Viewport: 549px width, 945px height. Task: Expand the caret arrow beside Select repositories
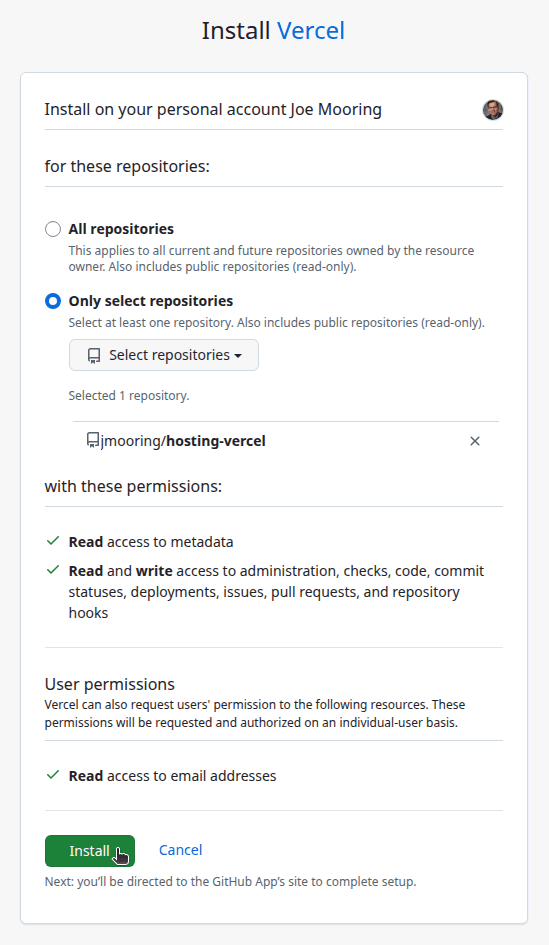coord(238,356)
